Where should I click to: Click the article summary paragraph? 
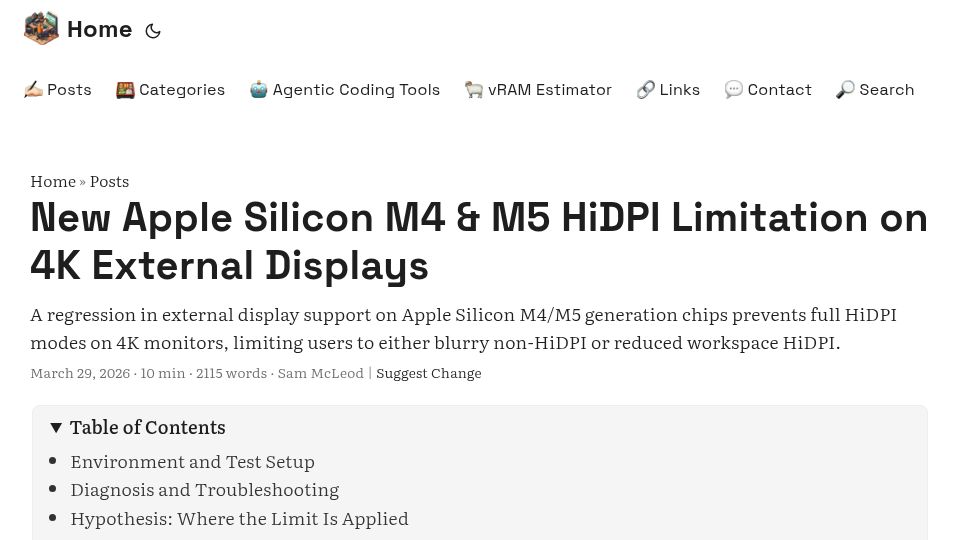(x=463, y=329)
